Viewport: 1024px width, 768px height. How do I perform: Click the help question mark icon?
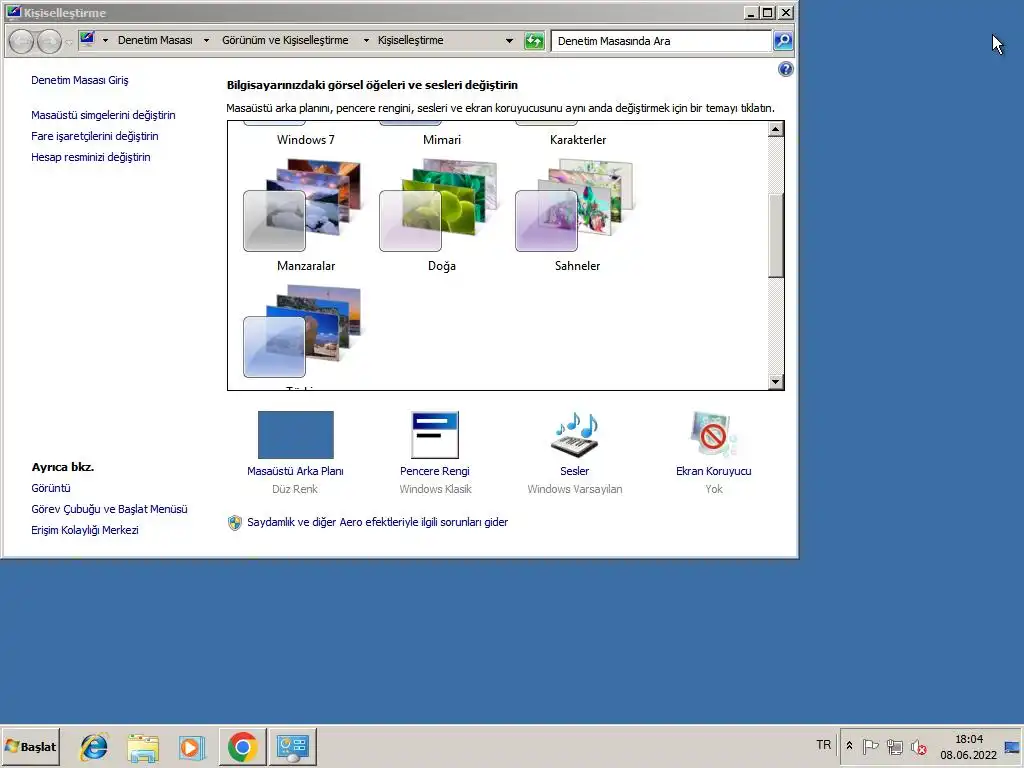tap(786, 69)
